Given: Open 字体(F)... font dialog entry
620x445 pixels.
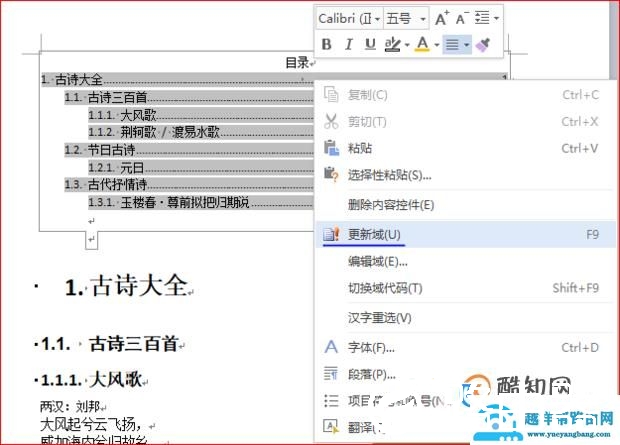Looking at the screenshot, I should tap(465, 347).
